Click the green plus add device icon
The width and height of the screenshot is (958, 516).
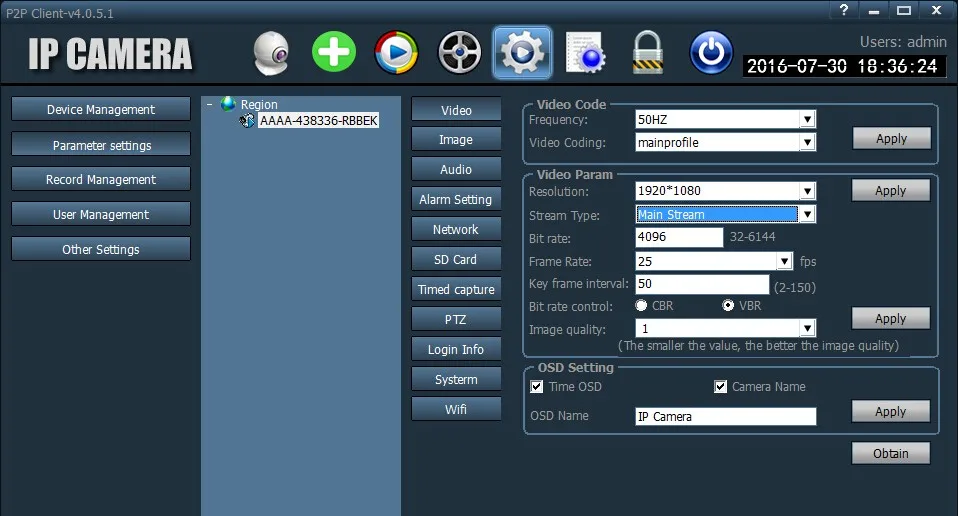[334, 52]
